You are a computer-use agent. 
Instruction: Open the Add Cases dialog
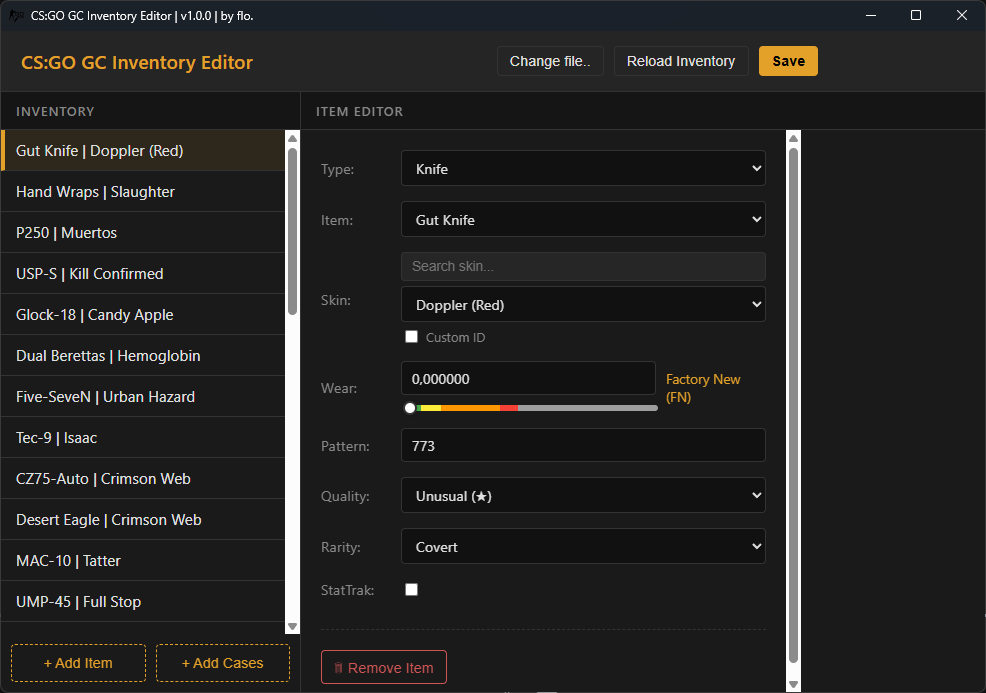coord(222,662)
